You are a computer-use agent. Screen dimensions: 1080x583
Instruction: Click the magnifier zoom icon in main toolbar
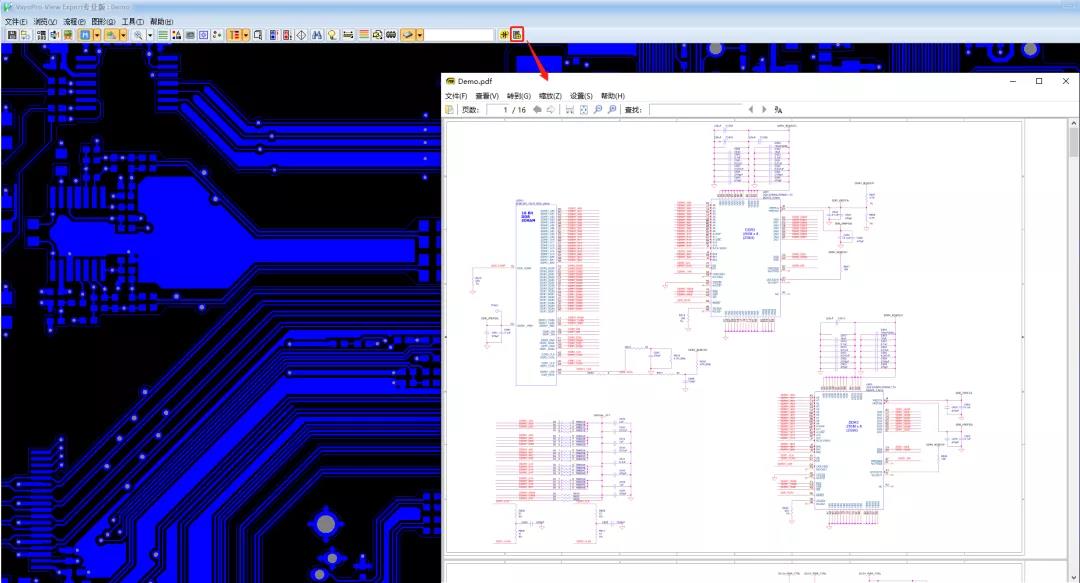click(x=138, y=34)
